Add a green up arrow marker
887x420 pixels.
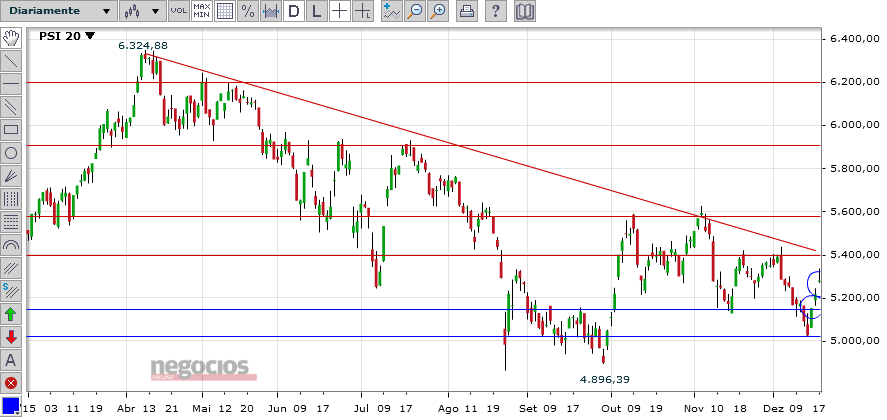(11, 314)
